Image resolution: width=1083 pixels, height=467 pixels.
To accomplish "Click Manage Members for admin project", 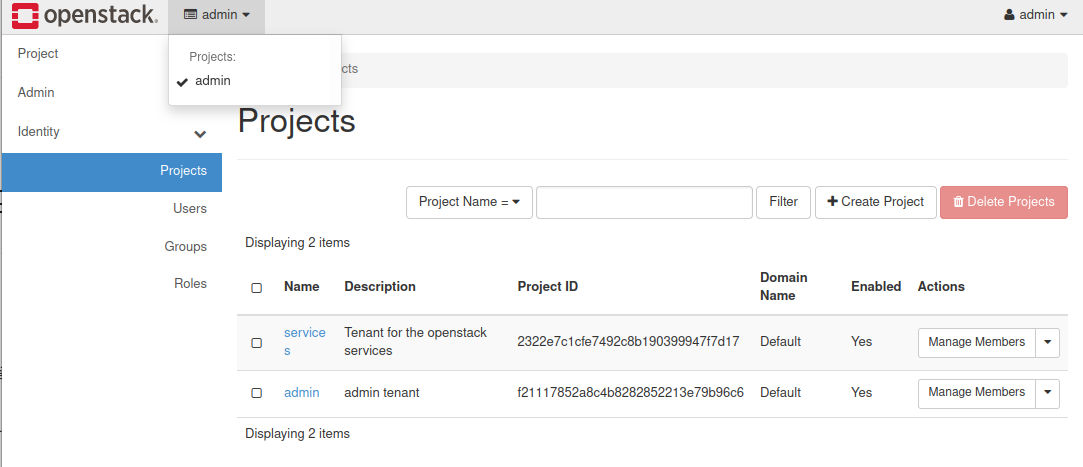I will pos(977,393).
